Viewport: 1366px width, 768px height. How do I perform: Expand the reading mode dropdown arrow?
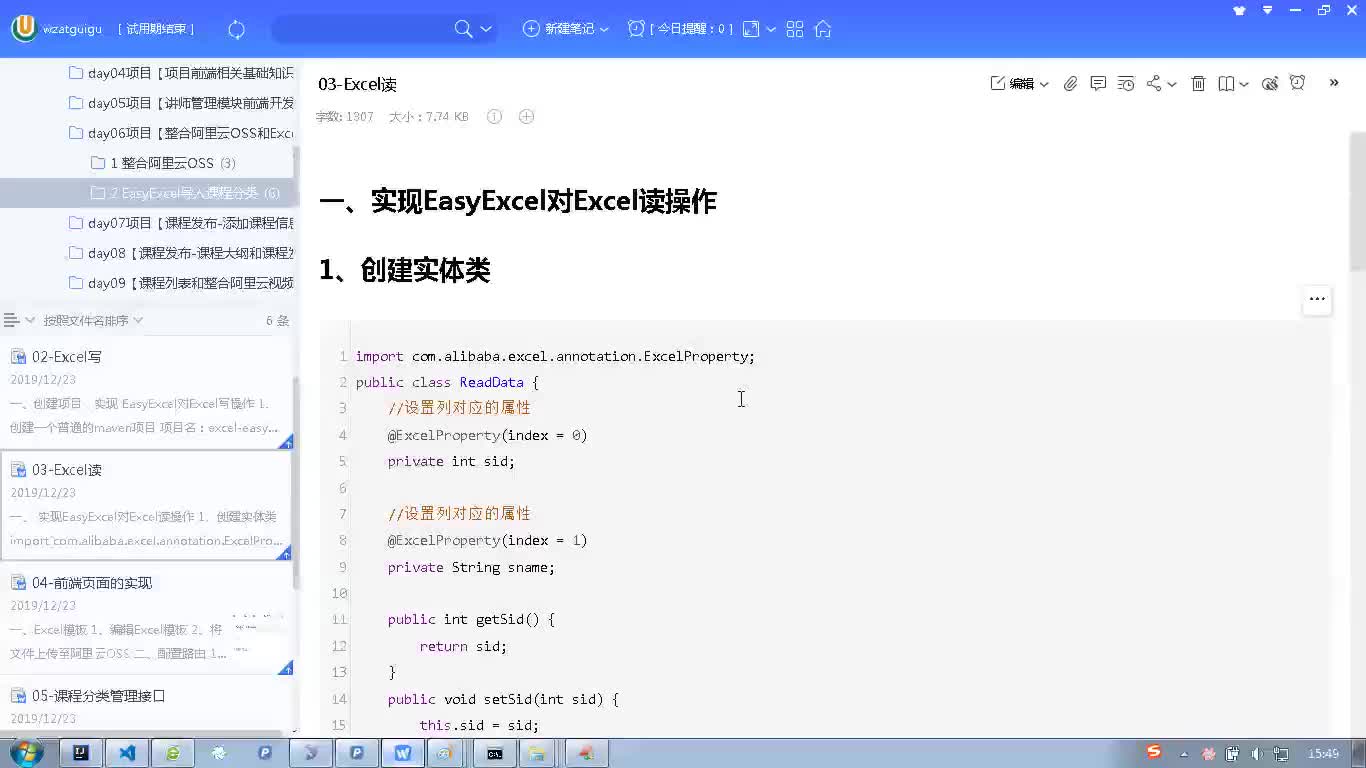(x=1244, y=84)
